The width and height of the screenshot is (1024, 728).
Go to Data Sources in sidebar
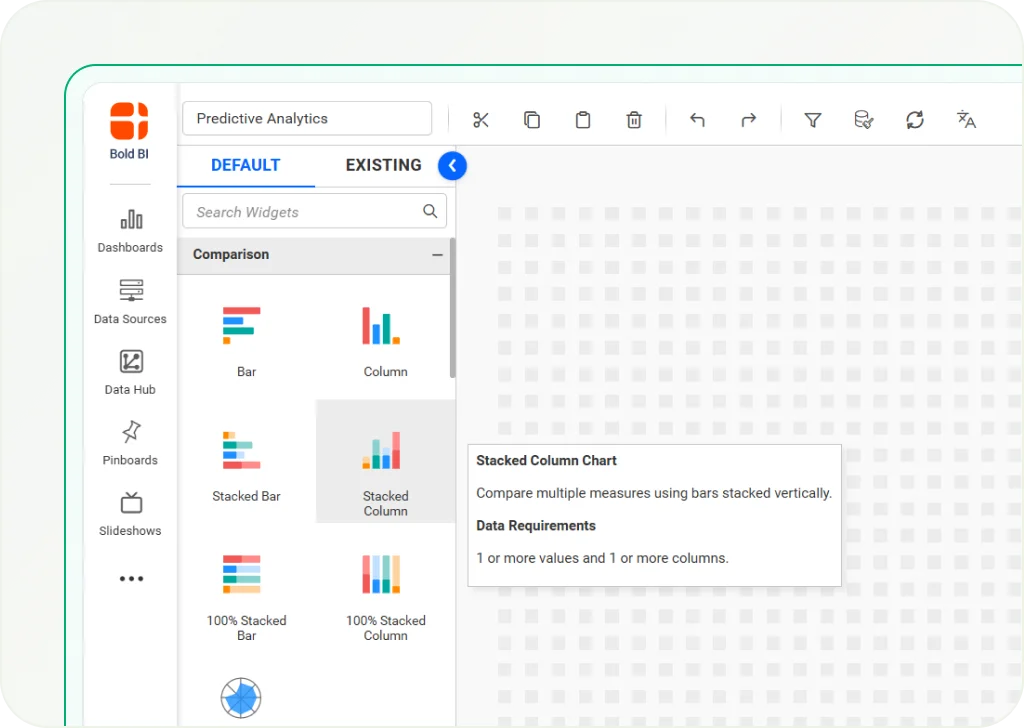pyautogui.click(x=130, y=302)
